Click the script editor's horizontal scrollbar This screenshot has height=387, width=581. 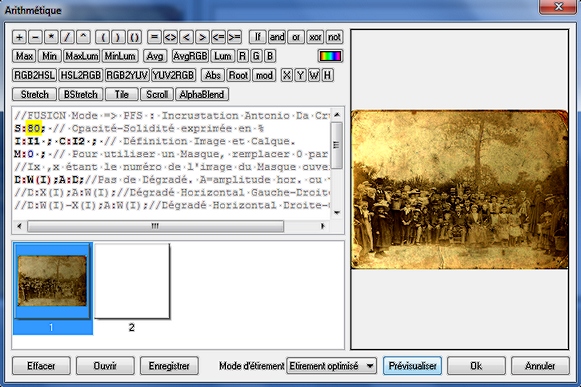pos(156,226)
